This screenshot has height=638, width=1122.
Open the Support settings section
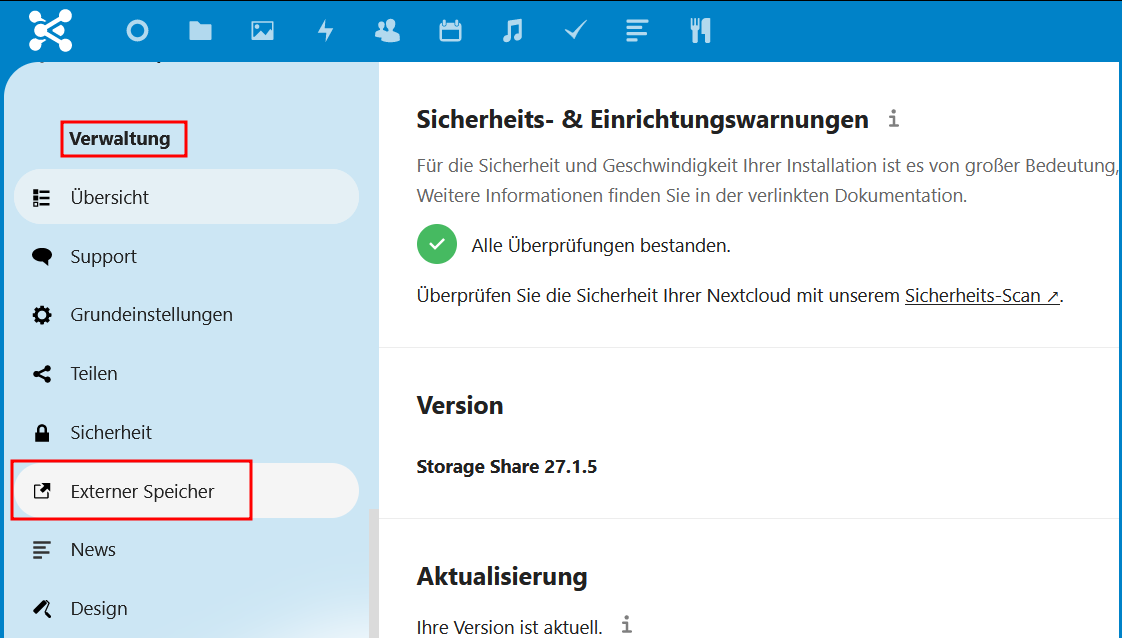pos(103,256)
